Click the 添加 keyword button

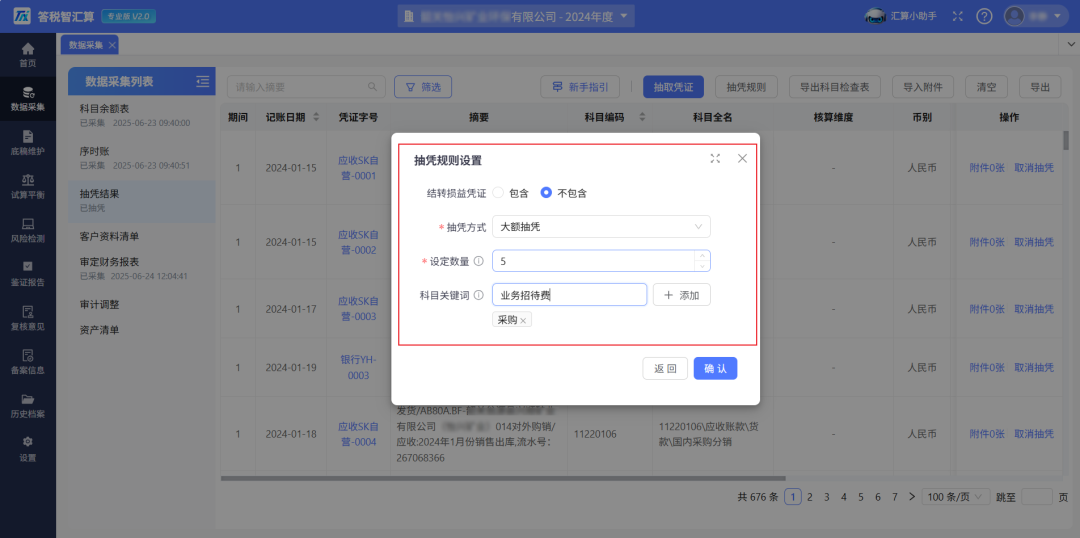click(682, 295)
